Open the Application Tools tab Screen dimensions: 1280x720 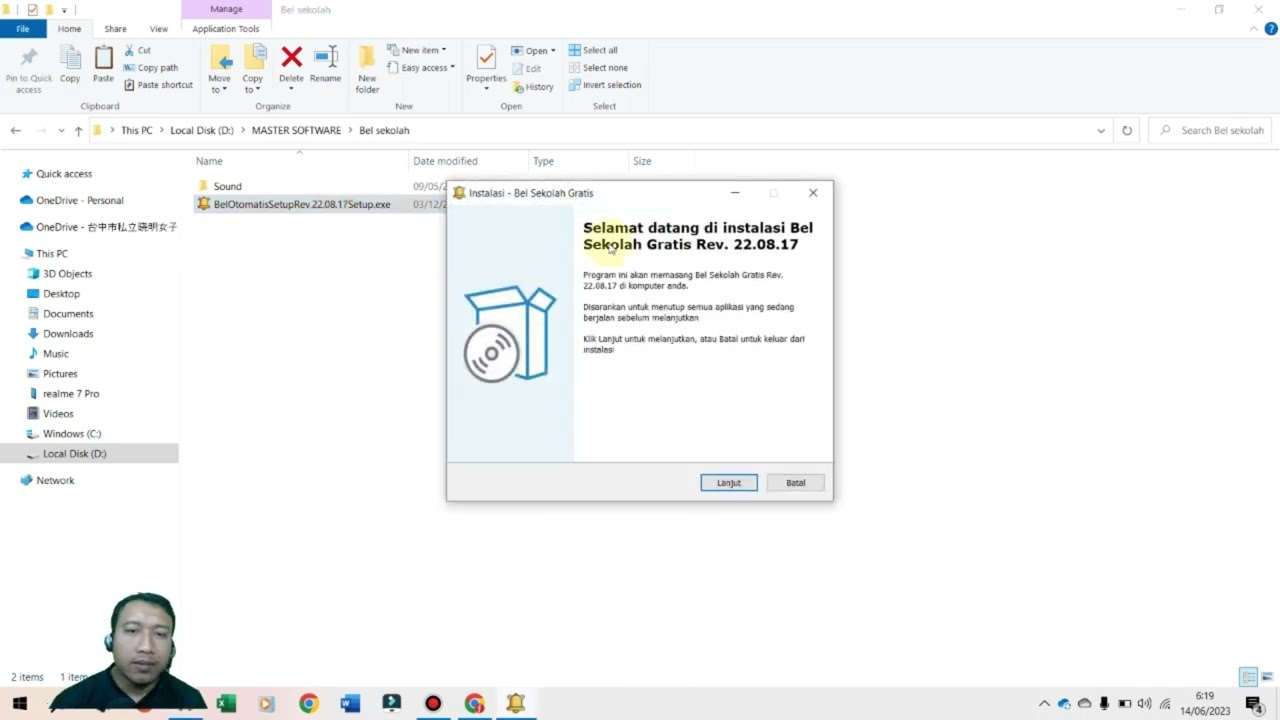[x=226, y=29]
